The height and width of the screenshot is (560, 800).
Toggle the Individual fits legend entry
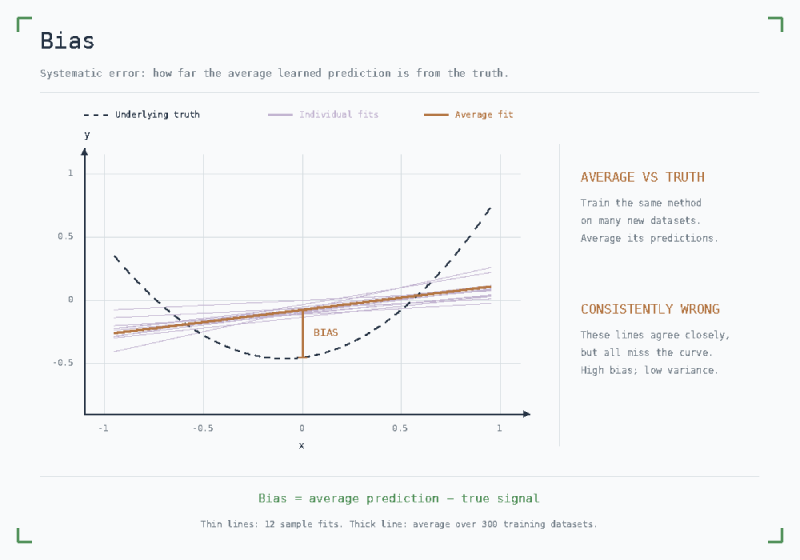tap(323, 115)
